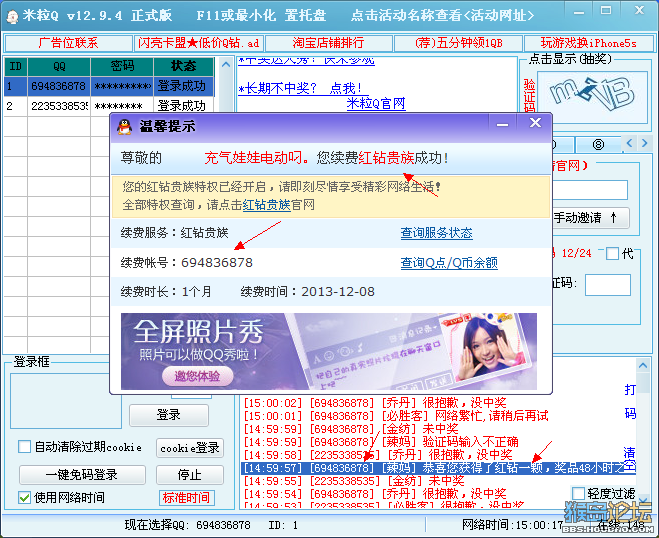The width and height of the screenshot is (659, 538).
Task: Click the tab scroll left arrow
Action: pos(629,143)
